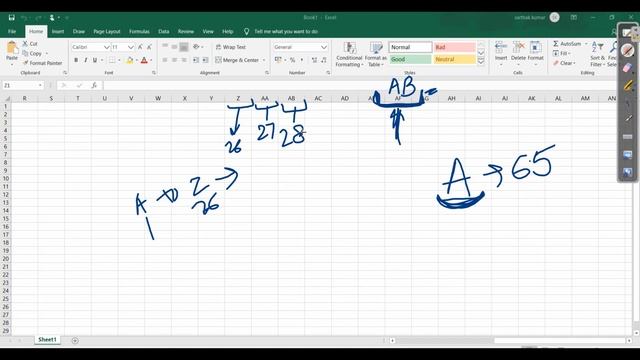Click the Format Painter brush
640x360 pixels.
click(25, 63)
